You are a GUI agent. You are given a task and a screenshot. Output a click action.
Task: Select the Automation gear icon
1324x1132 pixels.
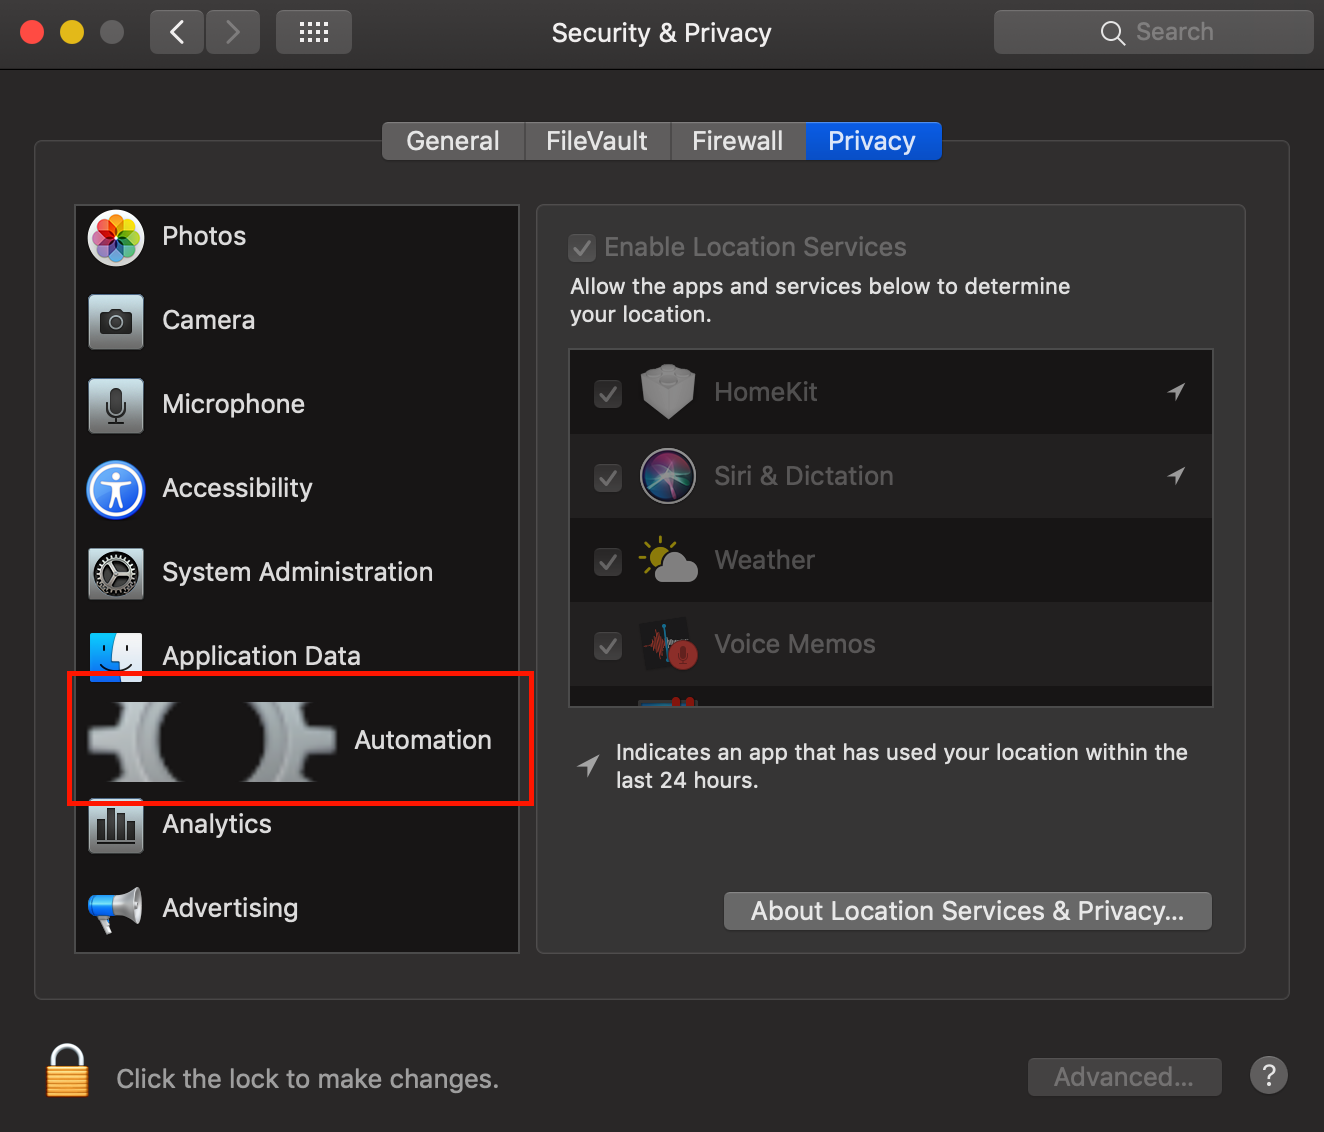[x=212, y=741]
